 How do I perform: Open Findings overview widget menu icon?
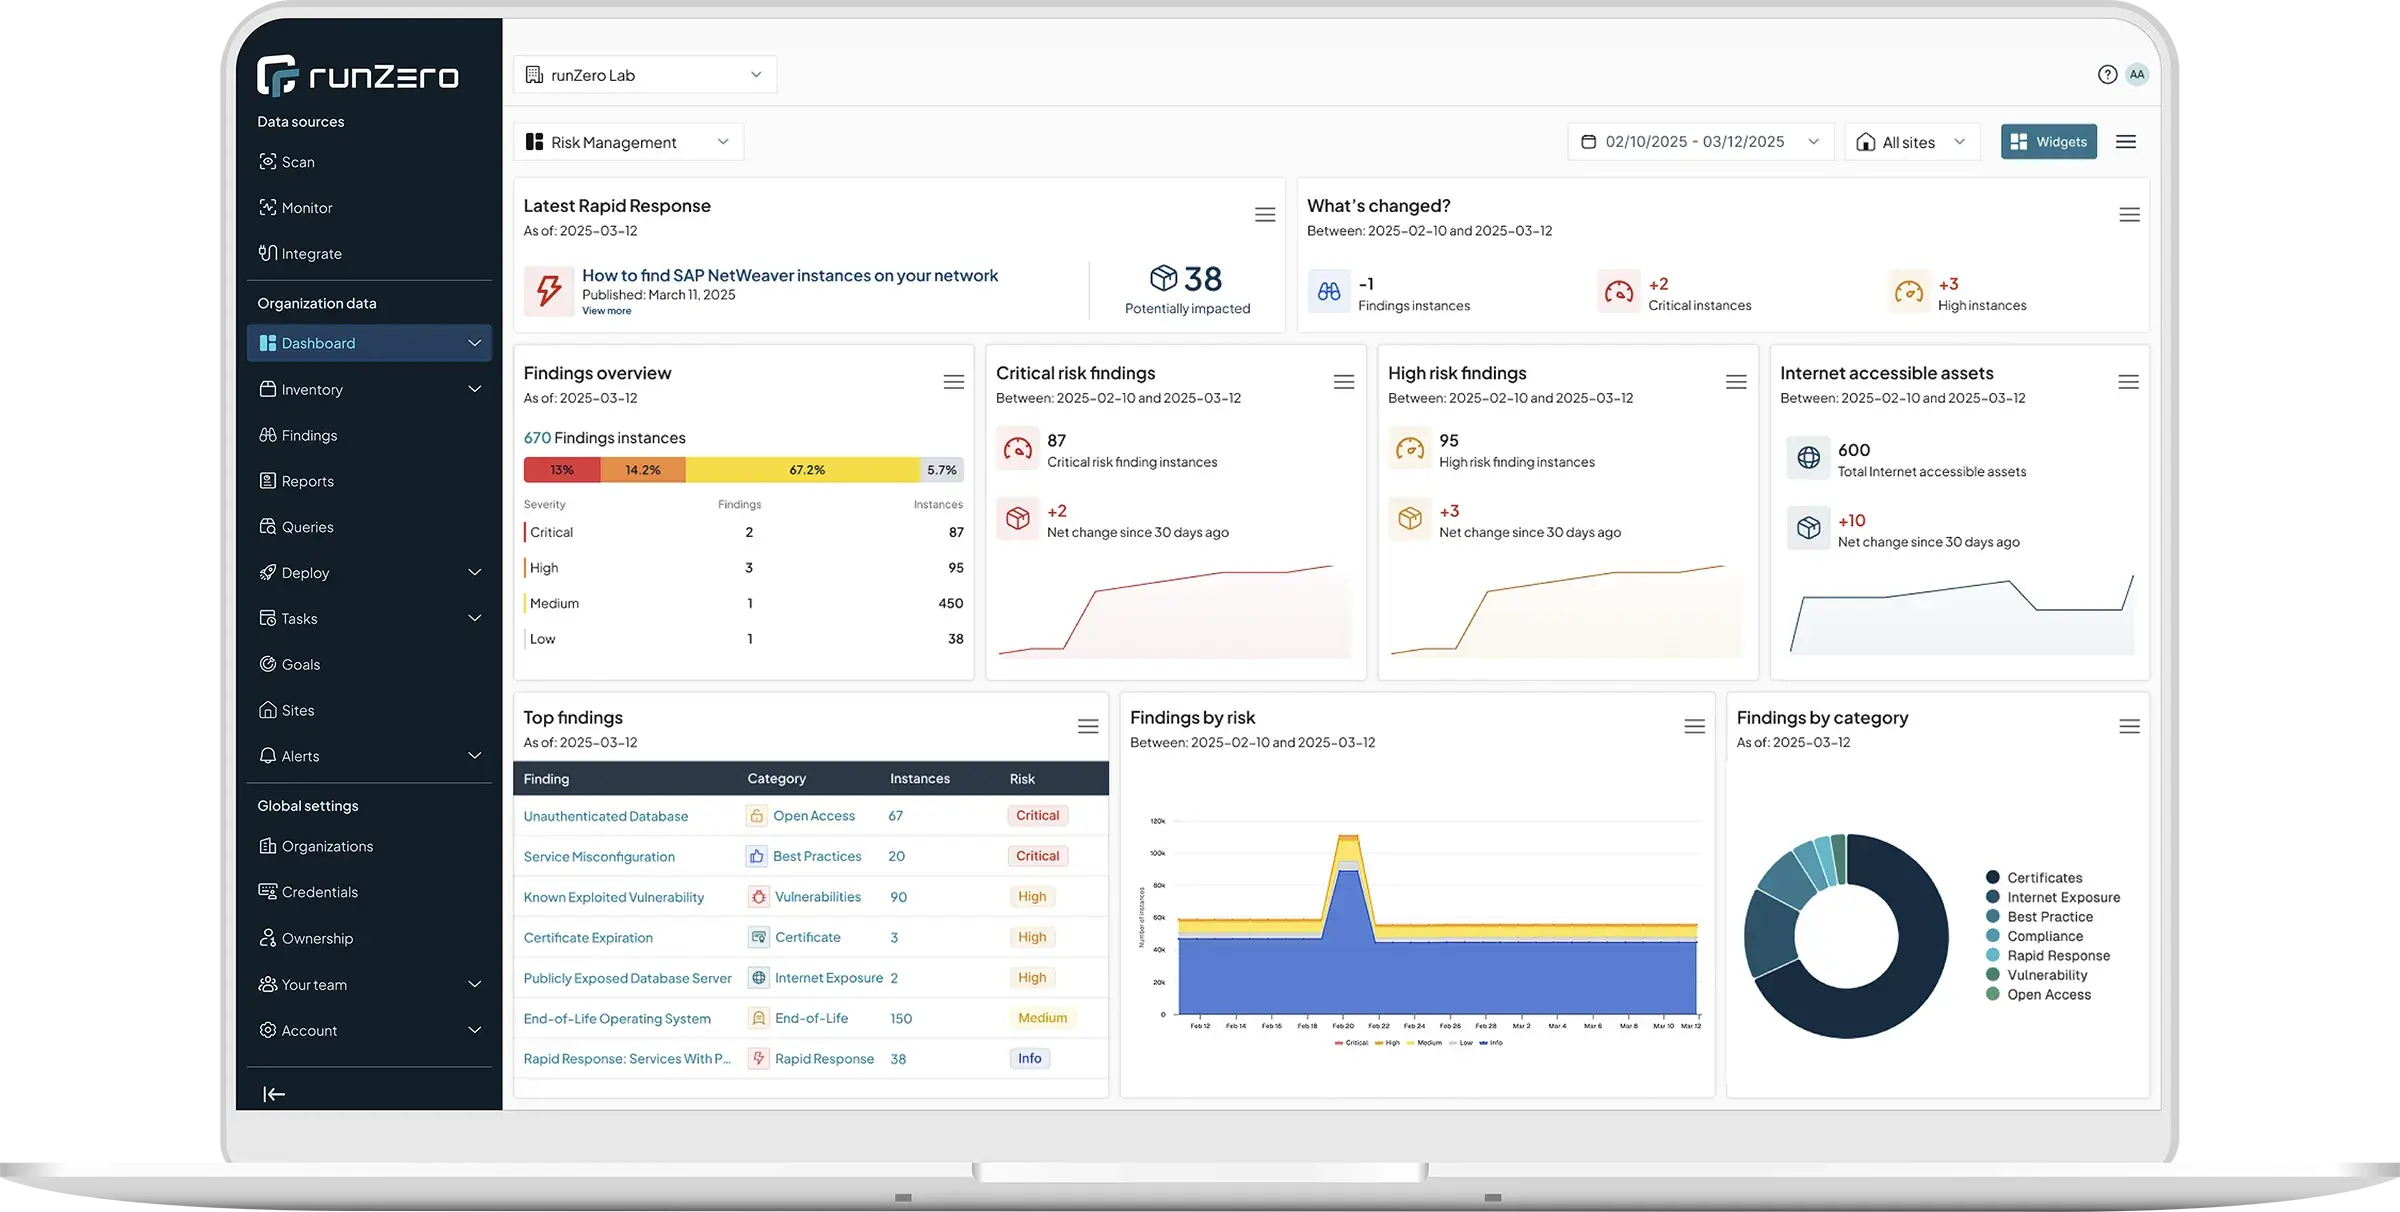pyautogui.click(x=954, y=382)
